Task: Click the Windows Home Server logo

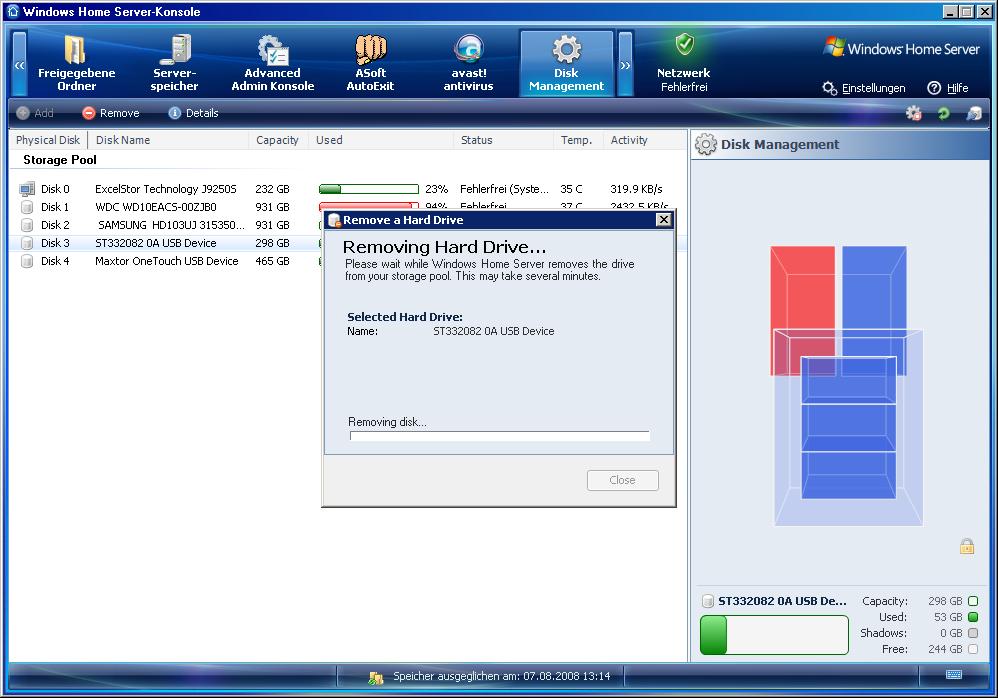Action: pos(901,48)
